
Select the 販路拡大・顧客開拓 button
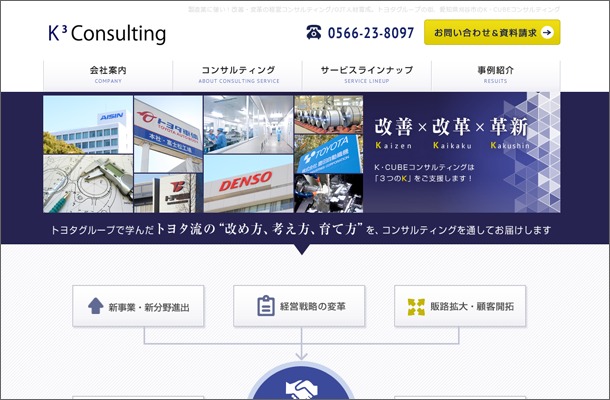[x=460, y=306]
